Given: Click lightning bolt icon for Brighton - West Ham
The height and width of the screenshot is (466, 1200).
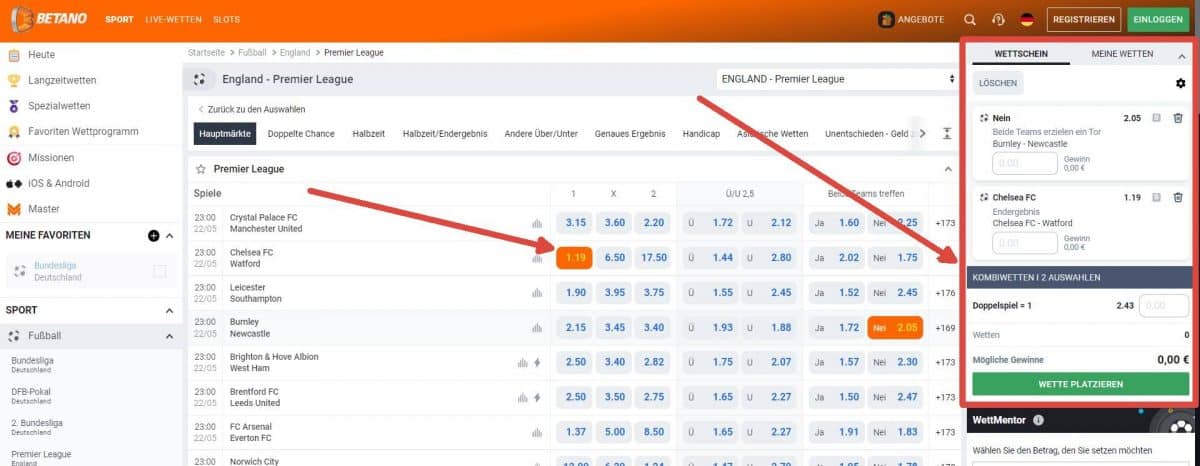Looking at the screenshot, I should (x=538, y=363).
